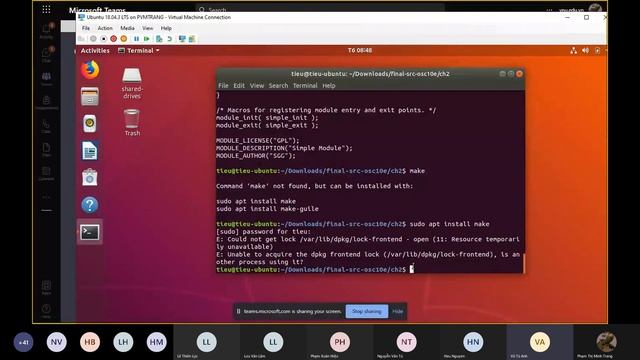Select the HN participant tile
The width and height of the screenshot is (640, 360).
tap(473, 342)
